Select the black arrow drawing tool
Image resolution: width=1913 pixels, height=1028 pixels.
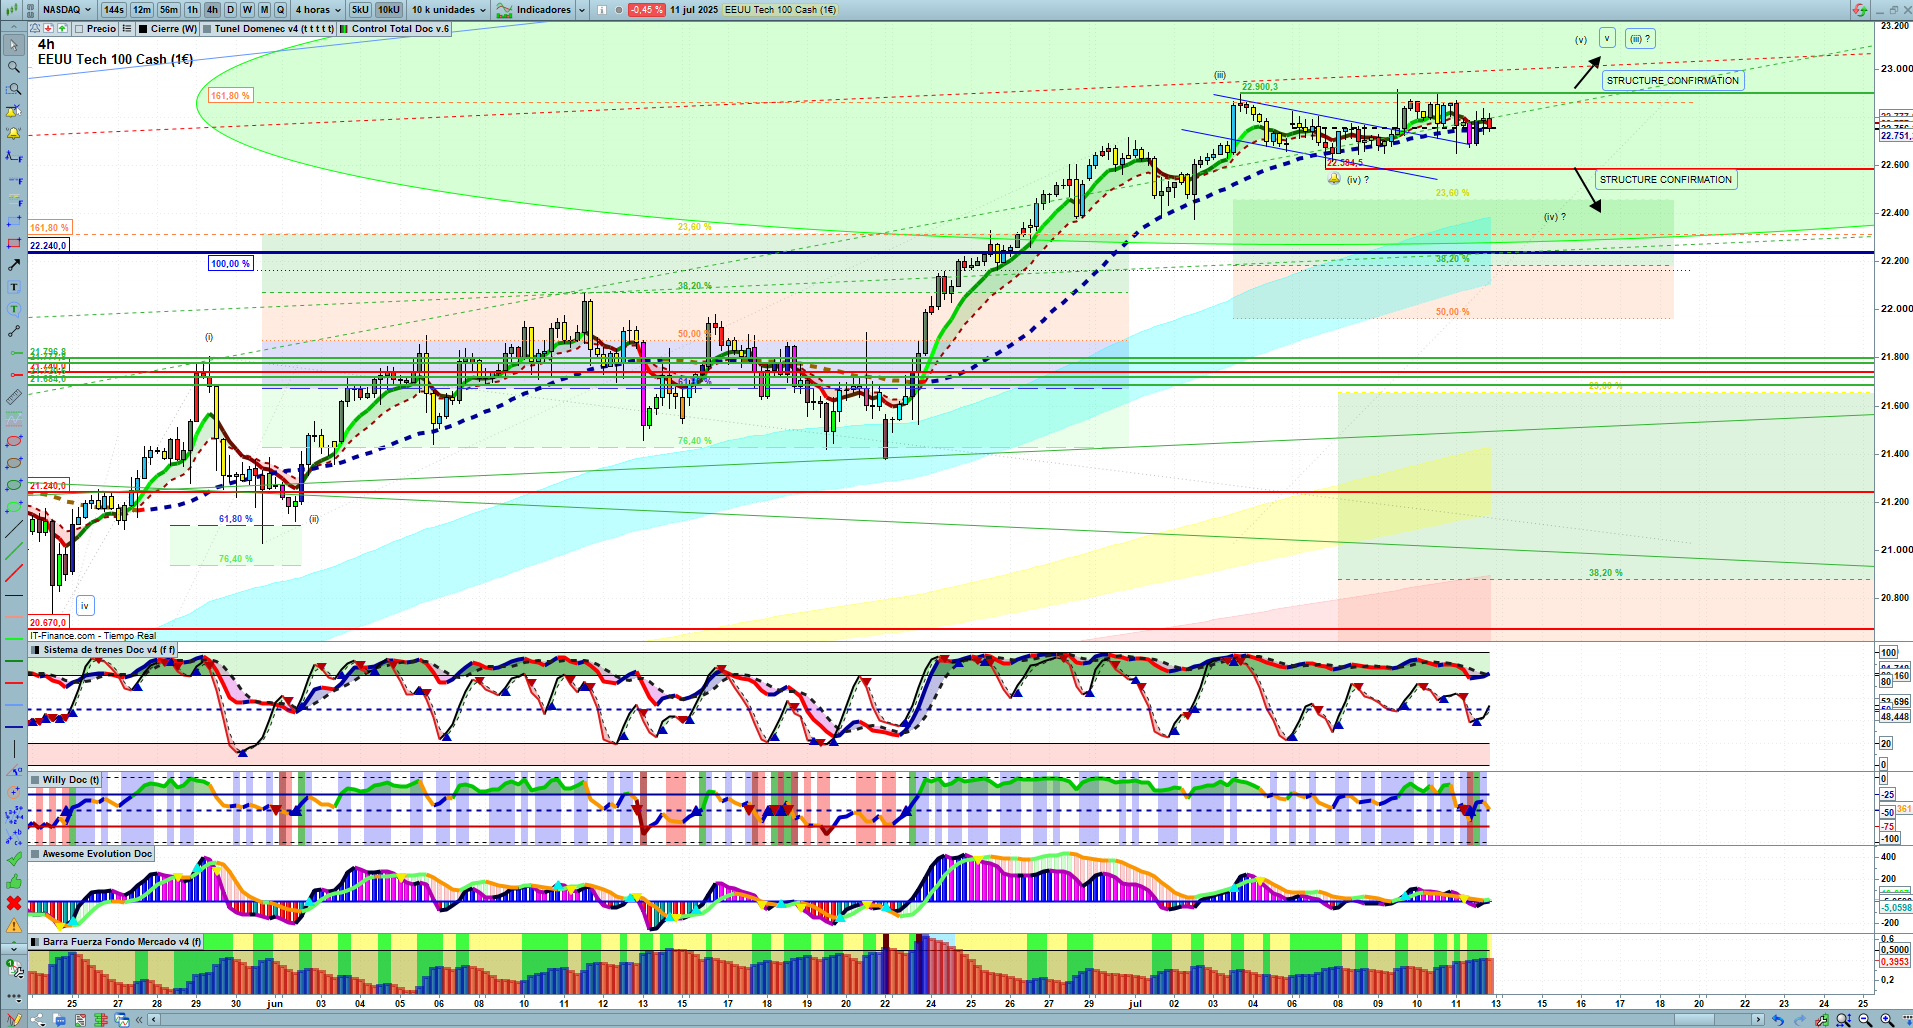(x=13, y=265)
